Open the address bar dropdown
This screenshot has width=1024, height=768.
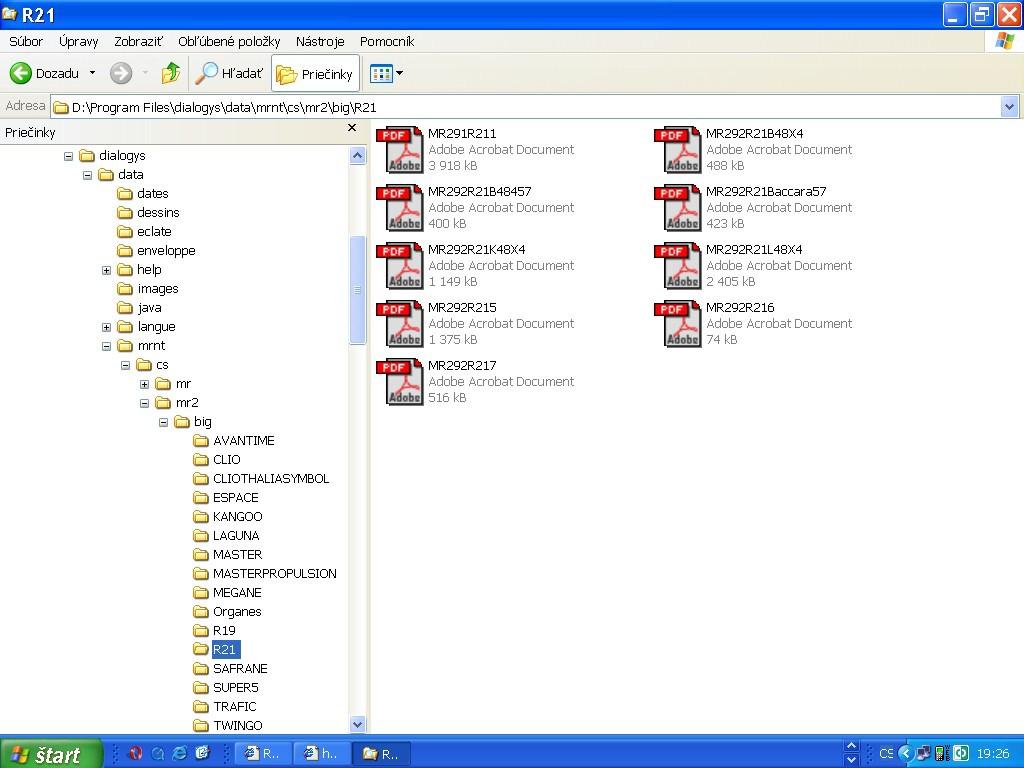click(1009, 106)
